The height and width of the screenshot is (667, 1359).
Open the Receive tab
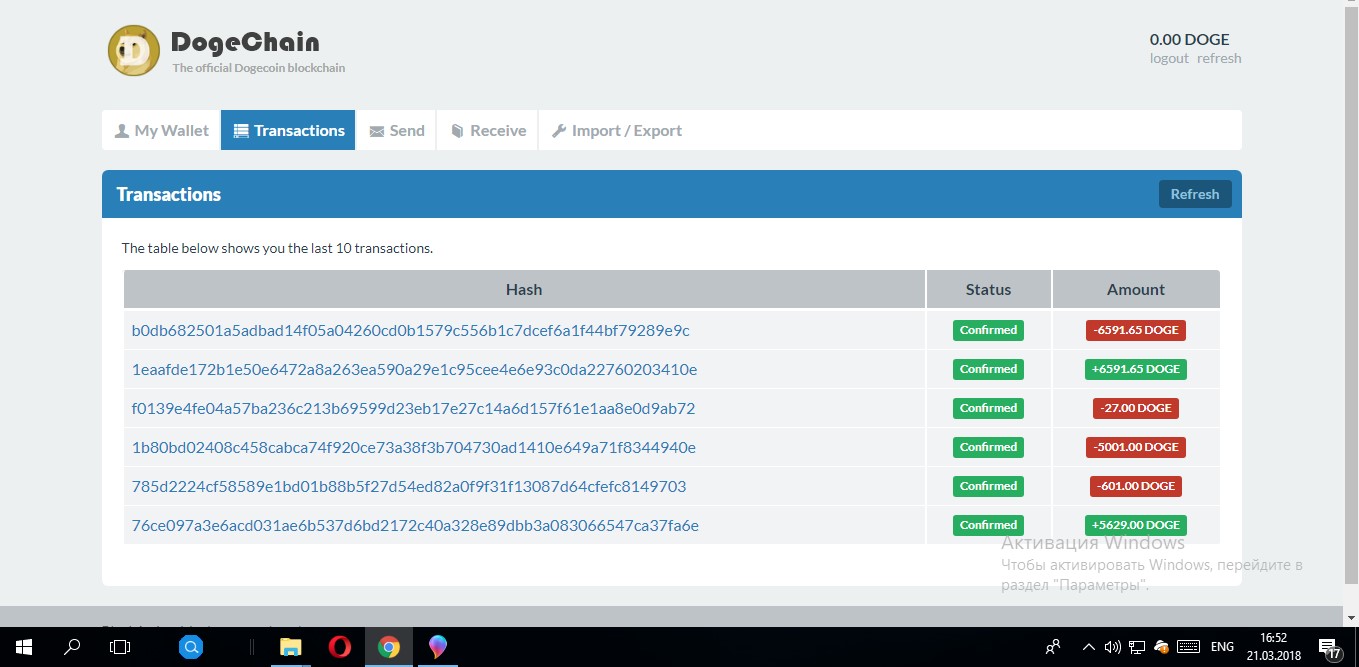pos(487,130)
